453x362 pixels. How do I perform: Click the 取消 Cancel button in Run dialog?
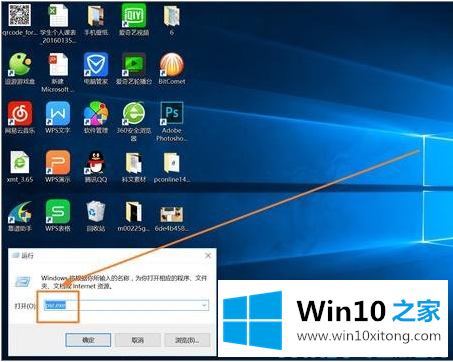pyautogui.click(x=138, y=340)
